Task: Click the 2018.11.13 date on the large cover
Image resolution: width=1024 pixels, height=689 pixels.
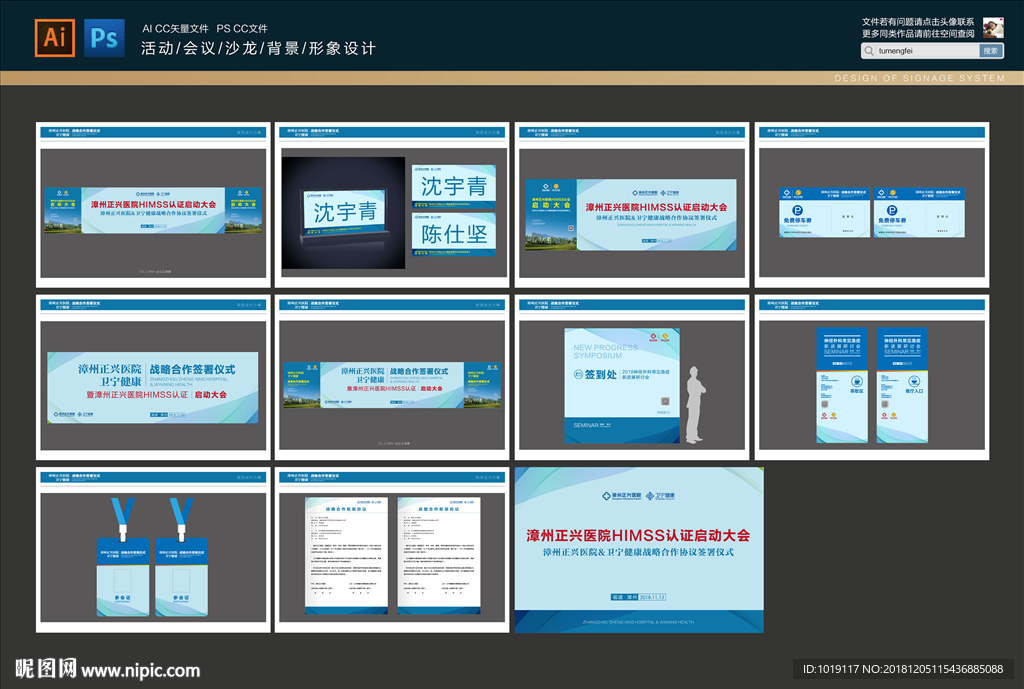Action: tap(652, 597)
